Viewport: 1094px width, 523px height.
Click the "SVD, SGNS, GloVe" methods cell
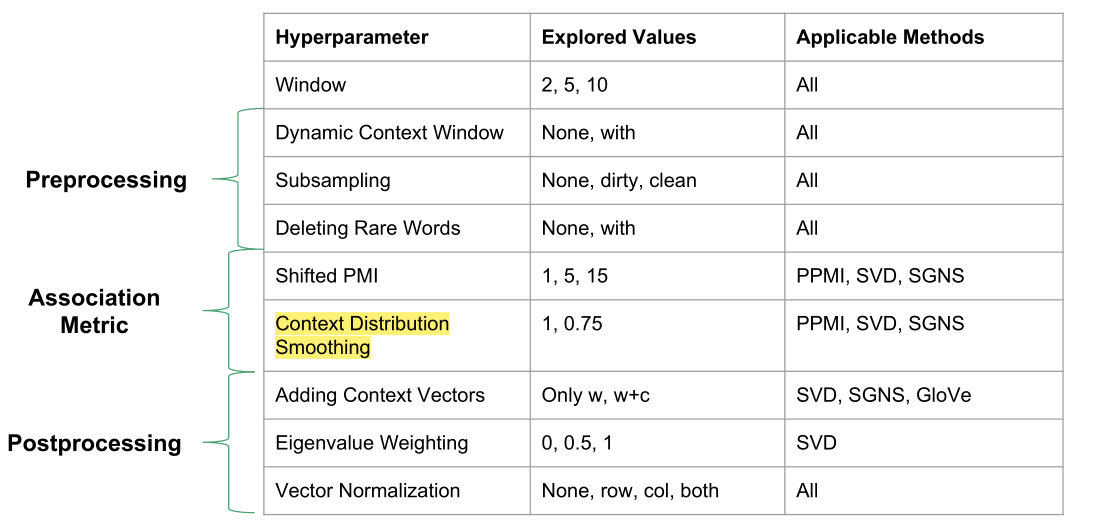click(x=883, y=395)
